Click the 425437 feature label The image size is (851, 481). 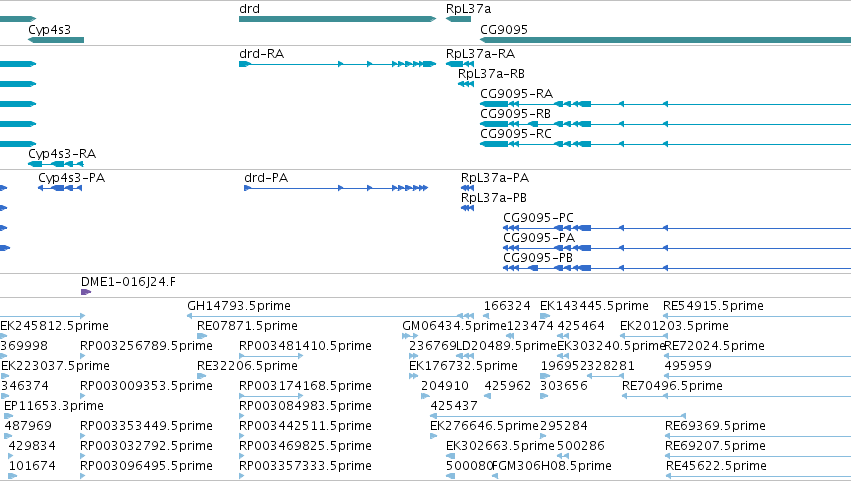[454, 406]
